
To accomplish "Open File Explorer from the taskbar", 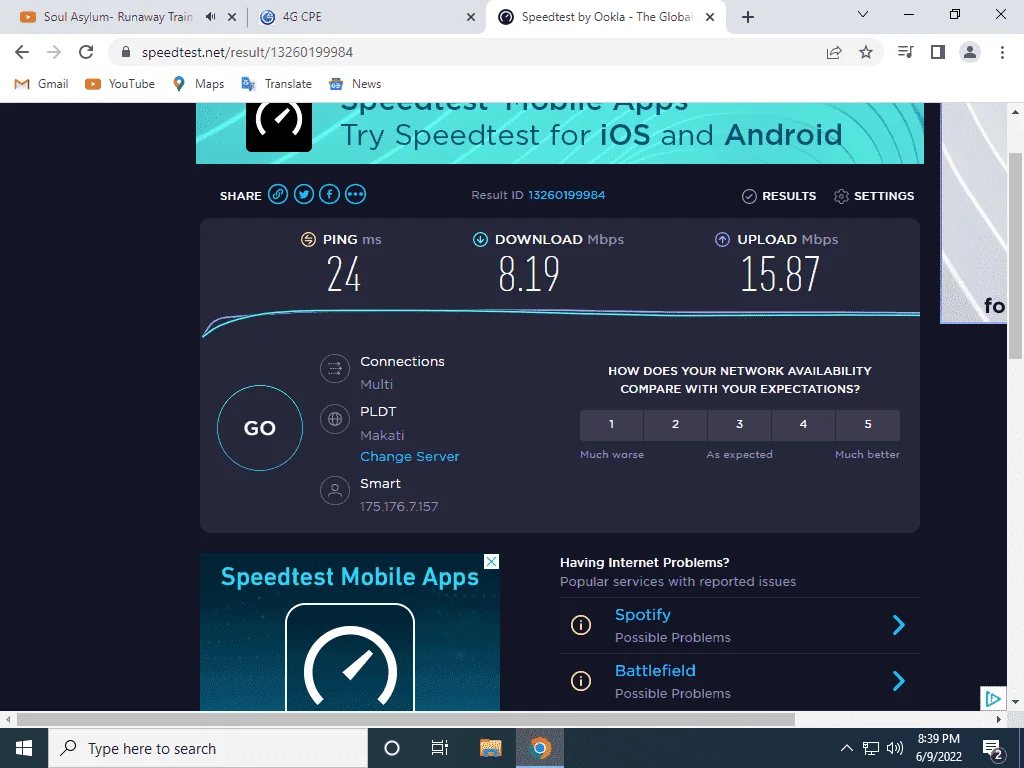I will (490, 748).
